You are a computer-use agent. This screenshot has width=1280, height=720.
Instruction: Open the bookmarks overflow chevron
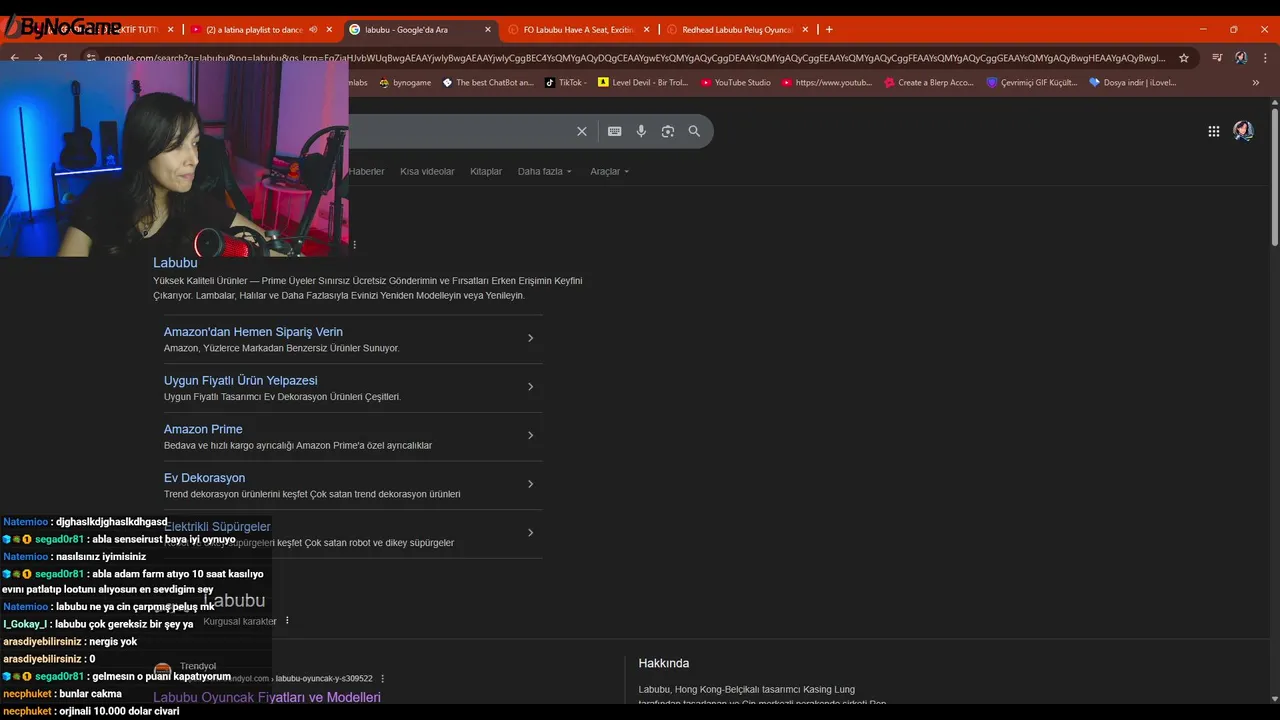point(1255,83)
